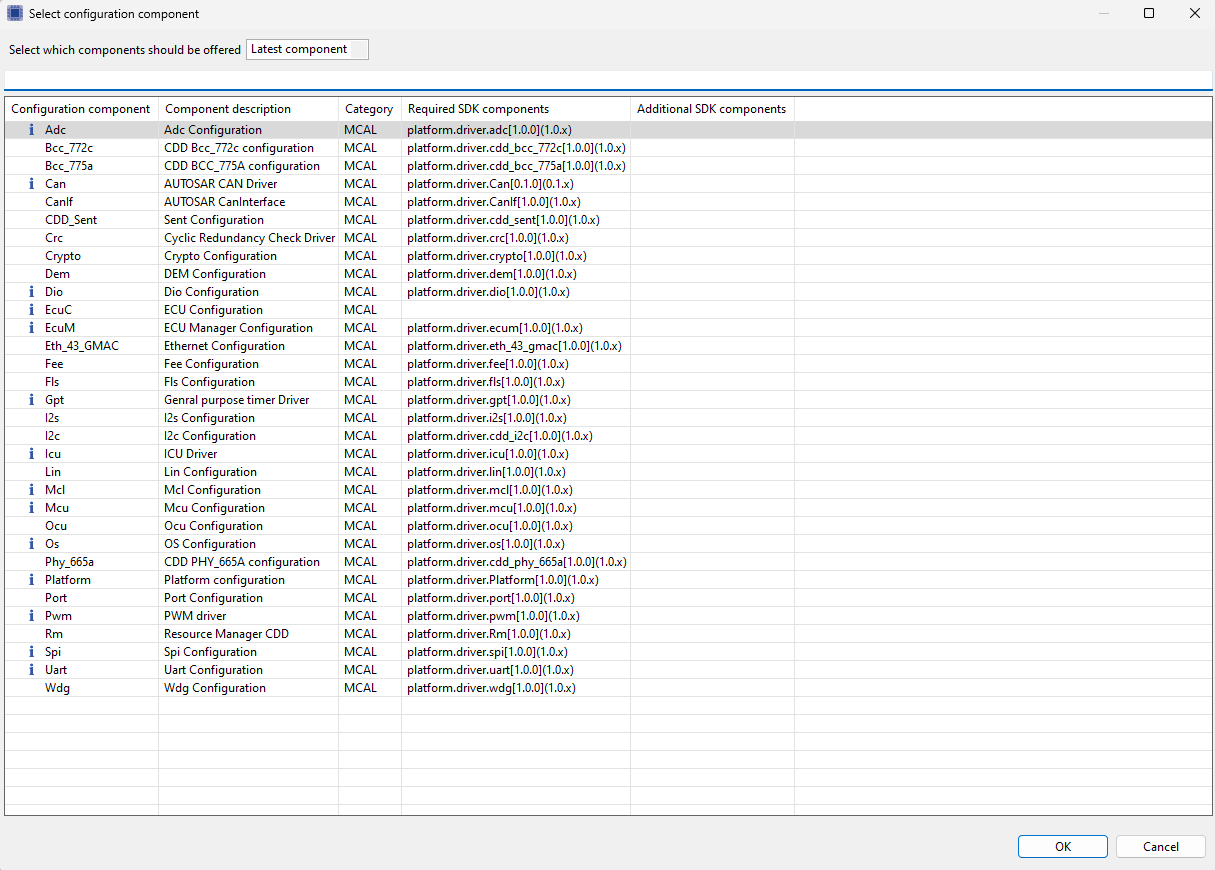View info for the Dio configuration
Screen dimensions: 1215x870
(30, 291)
